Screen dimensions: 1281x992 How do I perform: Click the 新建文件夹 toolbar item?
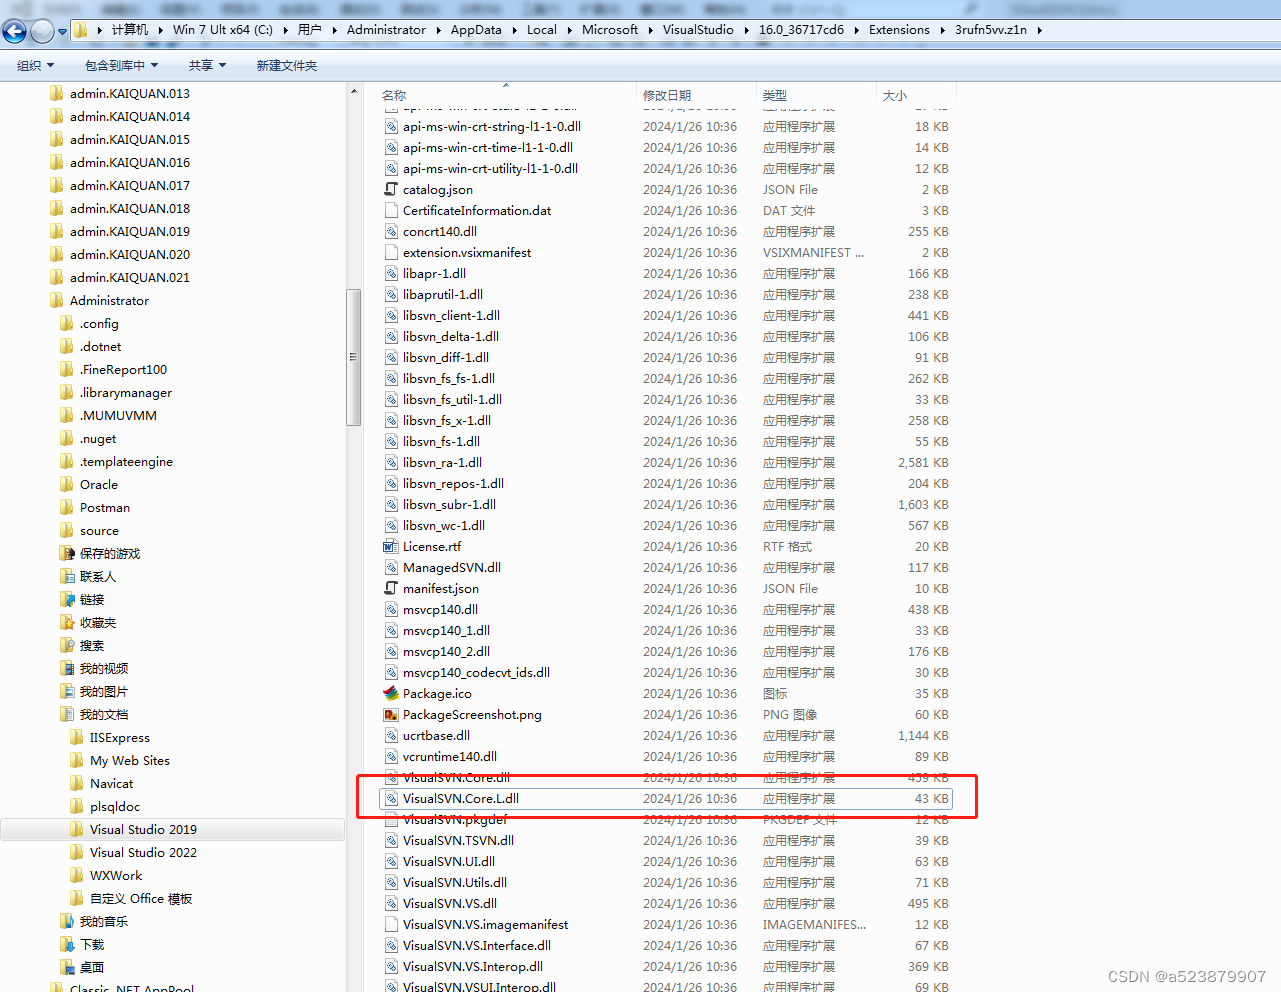pos(287,64)
